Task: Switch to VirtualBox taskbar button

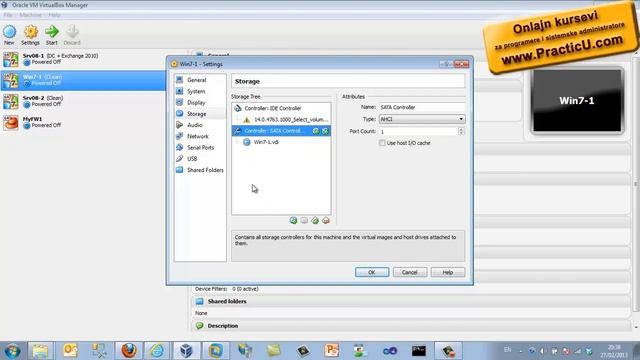Action: 186,351
